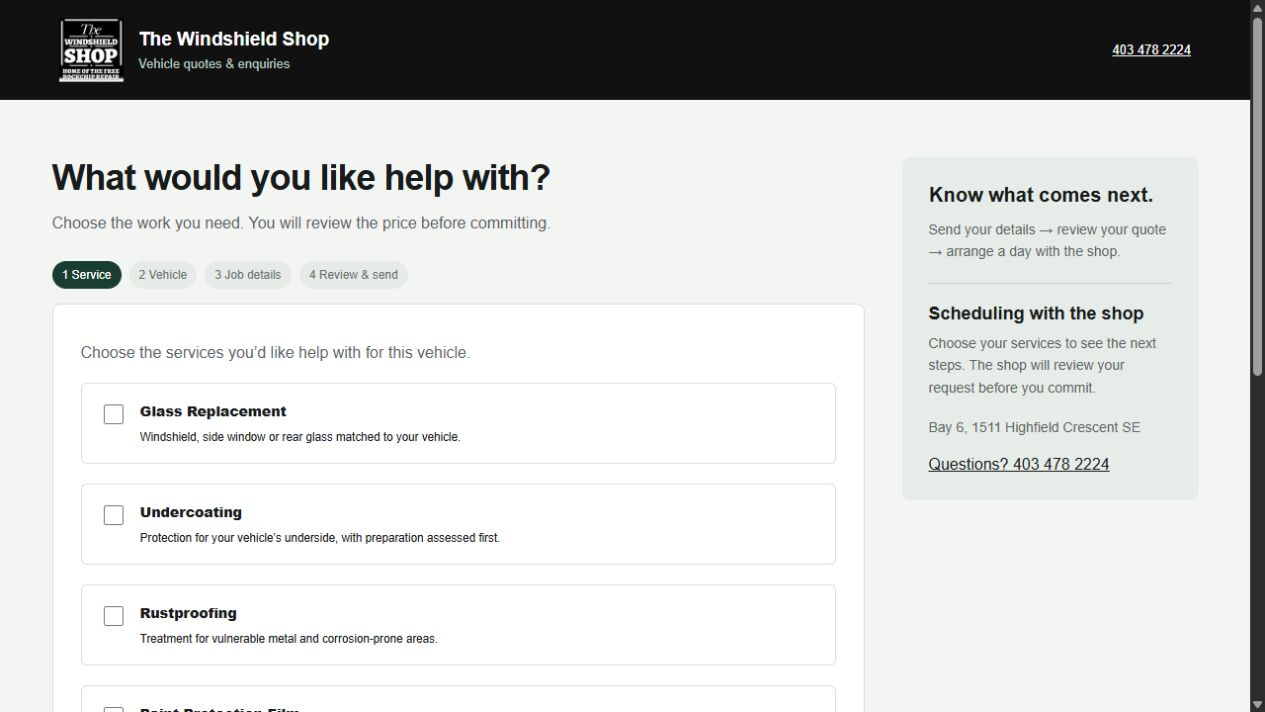Select the Glass Replacement card title
The height and width of the screenshot is (712, 1265).
[x=213, y=411]
